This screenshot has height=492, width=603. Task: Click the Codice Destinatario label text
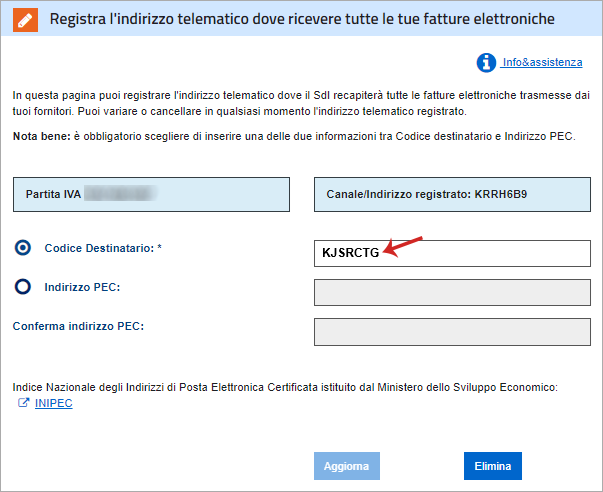click(103, 248)
